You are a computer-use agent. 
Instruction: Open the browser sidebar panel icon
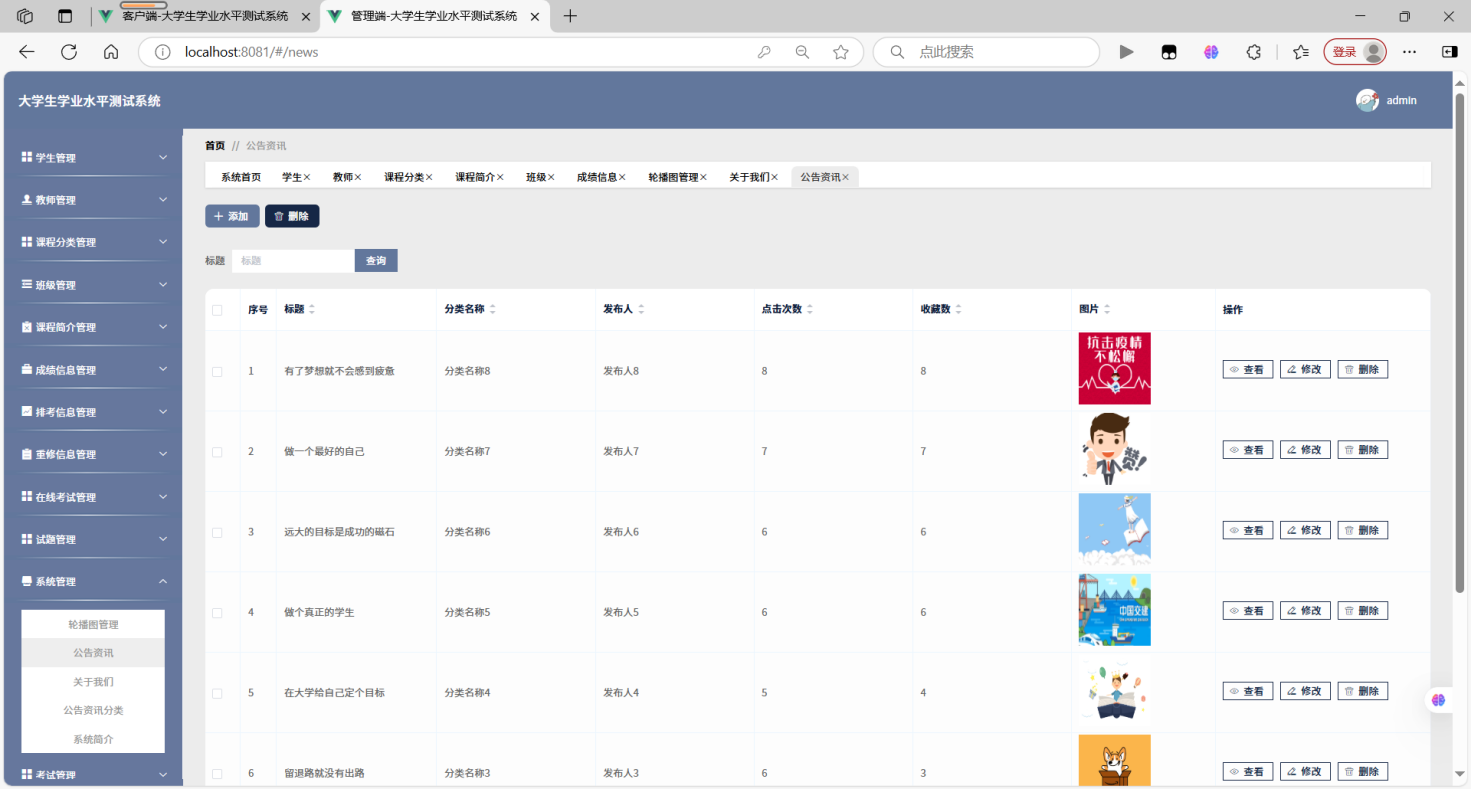(1449, 52)
